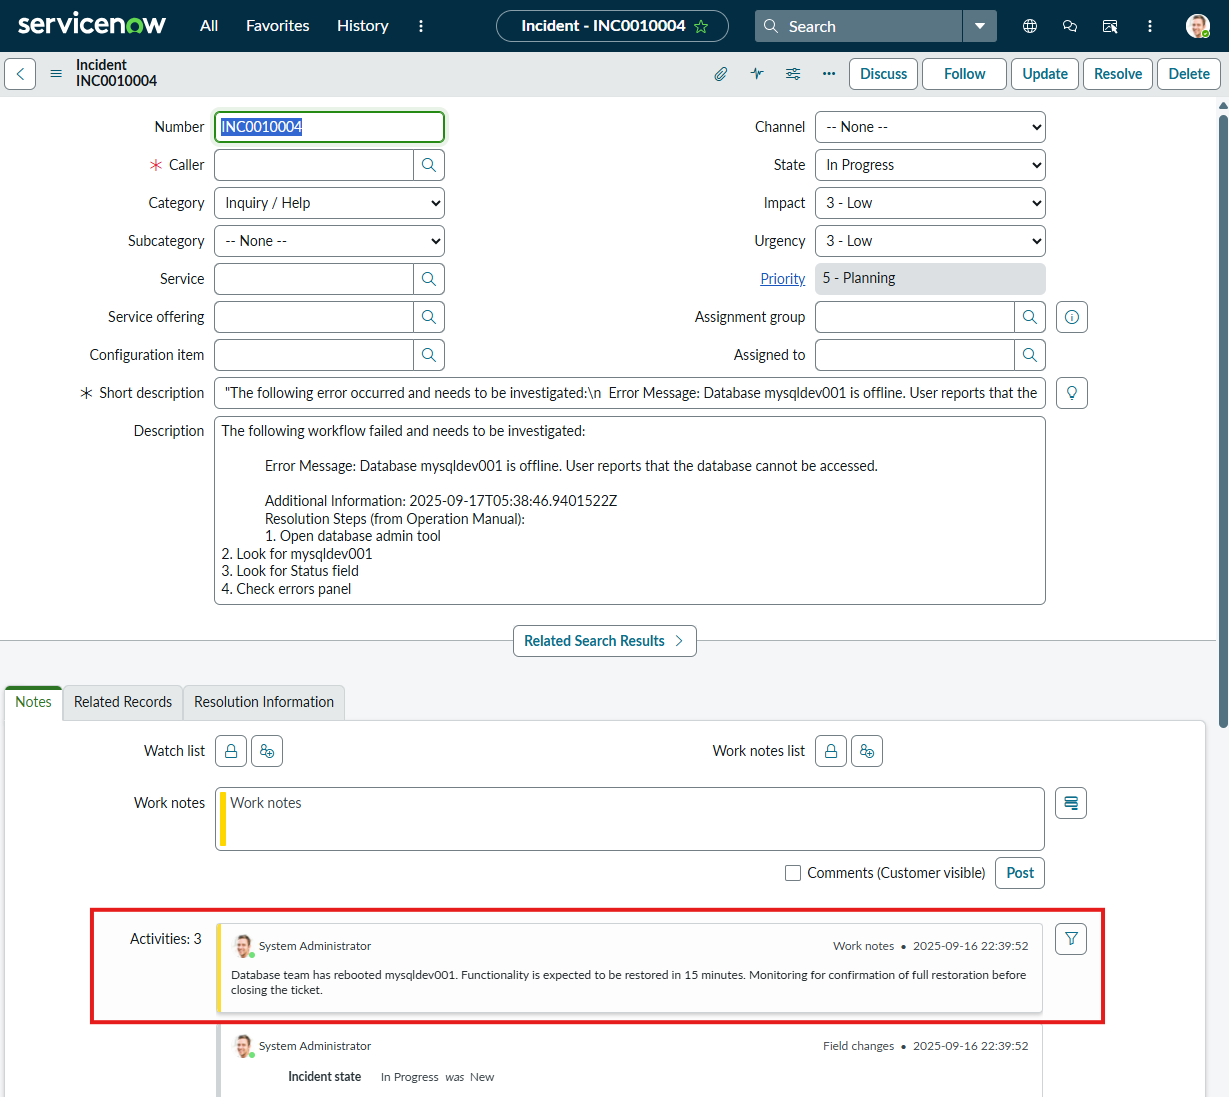
Task: Expand the Category dropdown
Action: click(329, 203)
